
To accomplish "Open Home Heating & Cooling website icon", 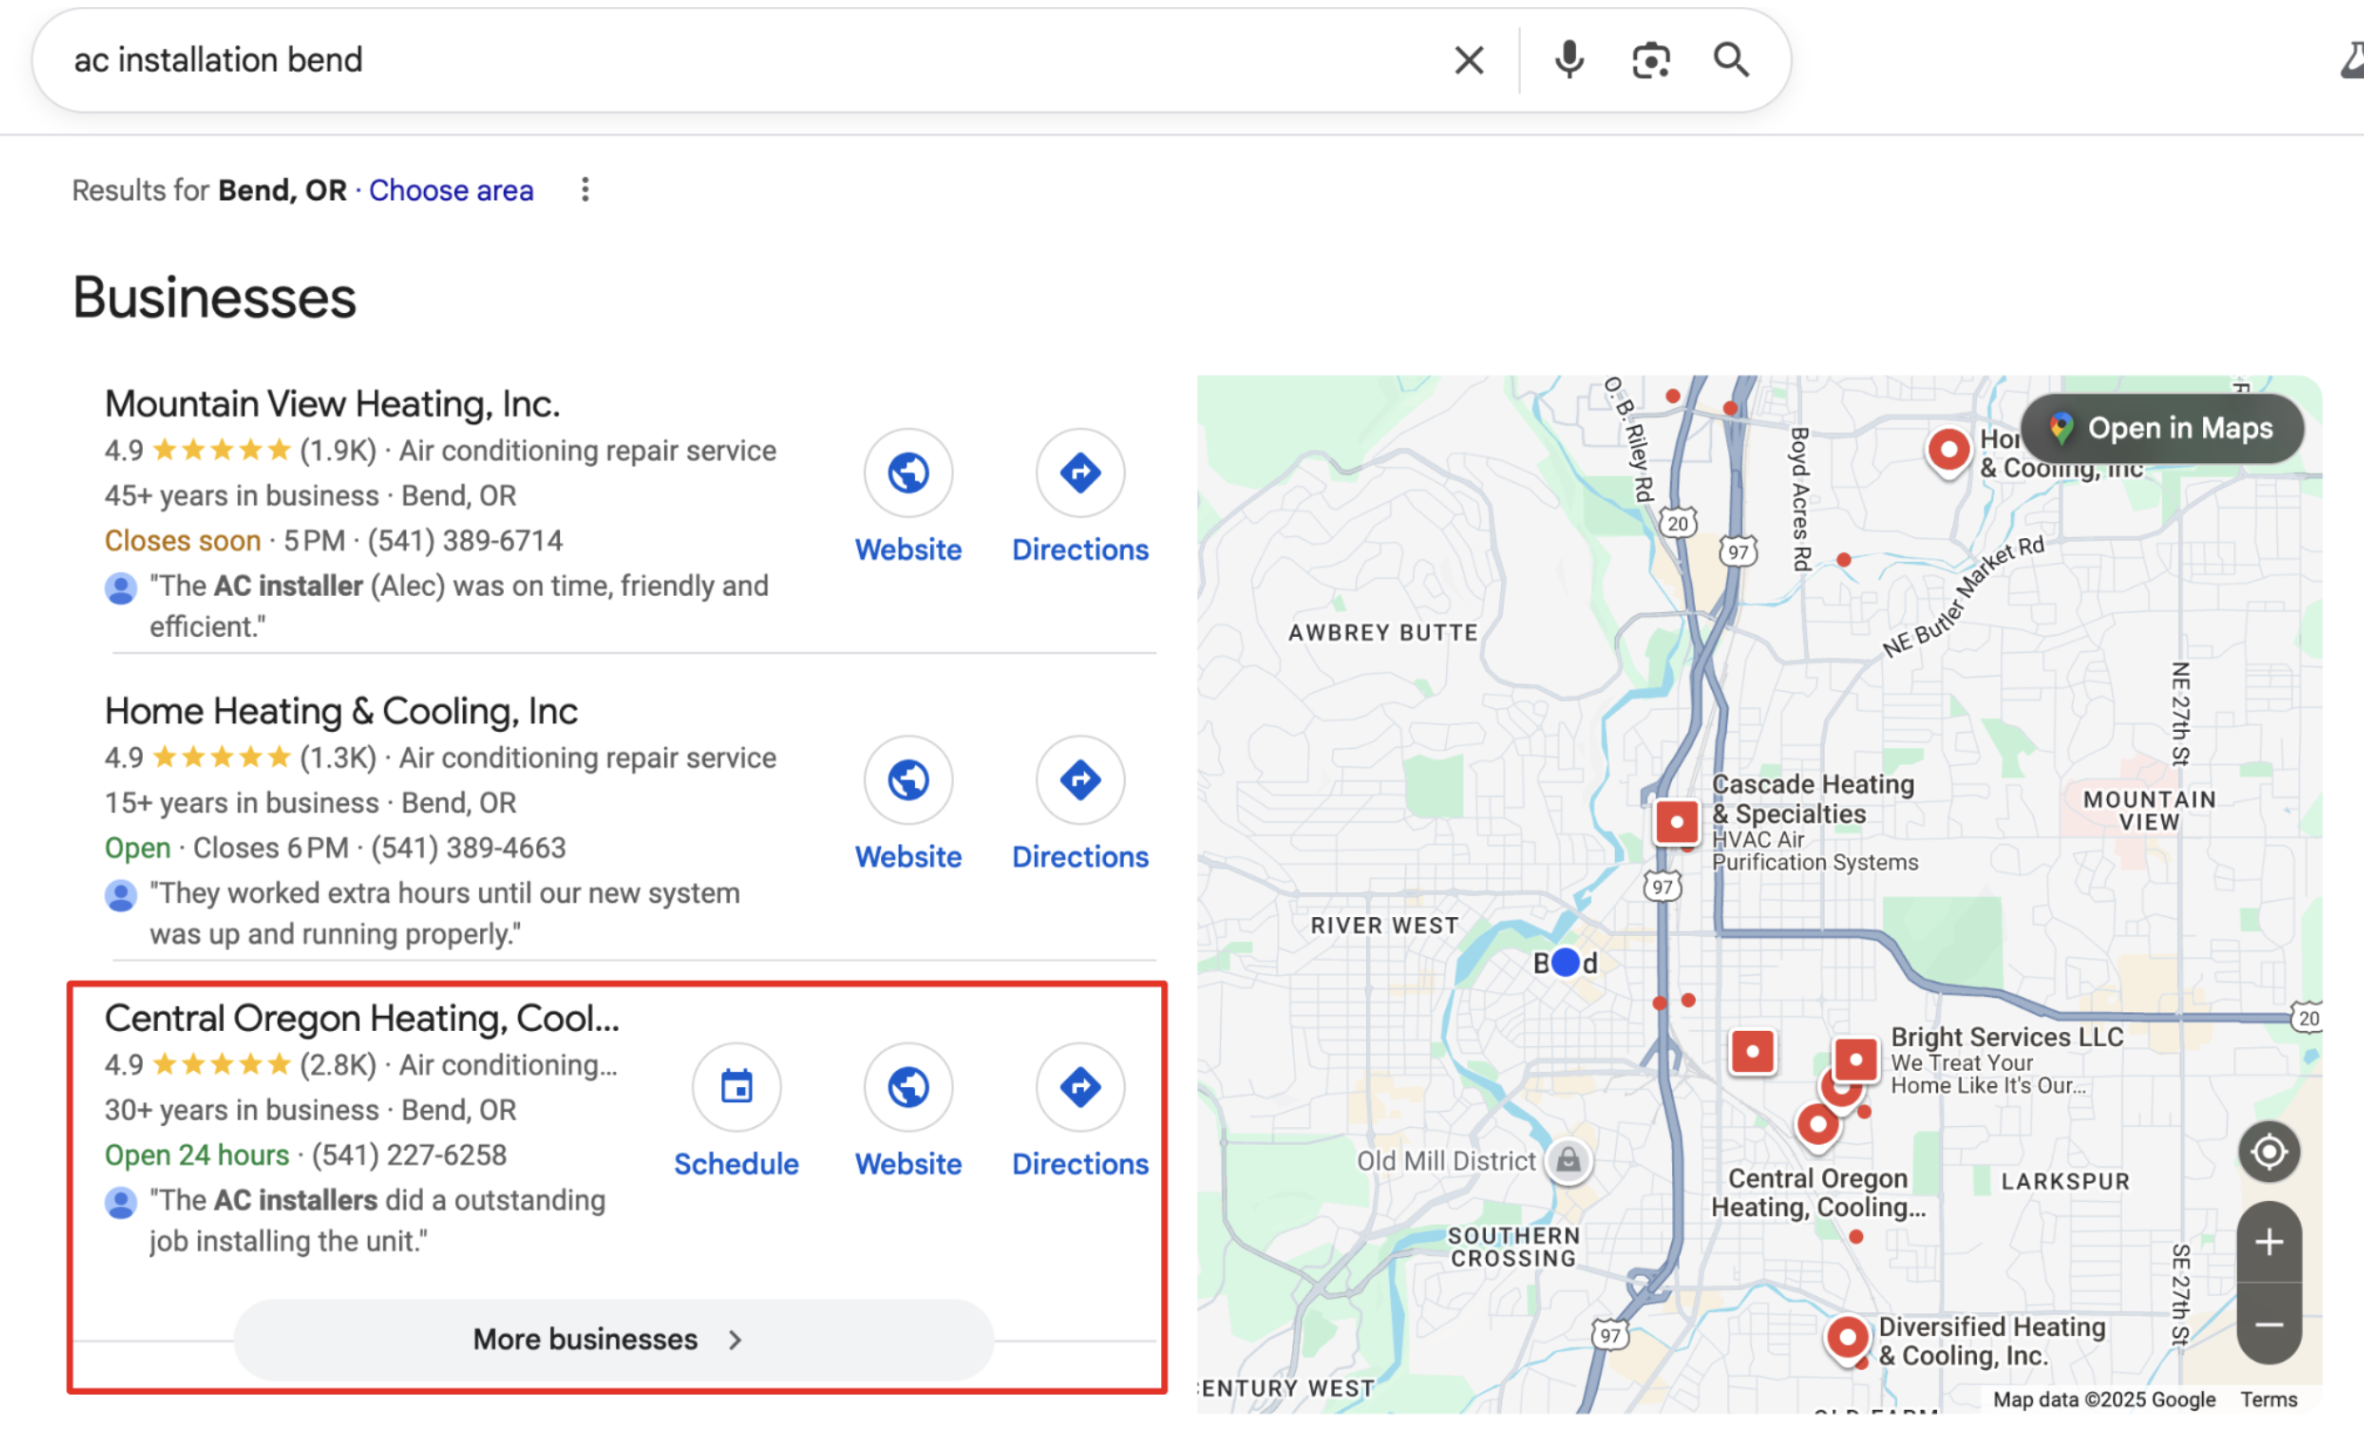I will click(908, 780).
